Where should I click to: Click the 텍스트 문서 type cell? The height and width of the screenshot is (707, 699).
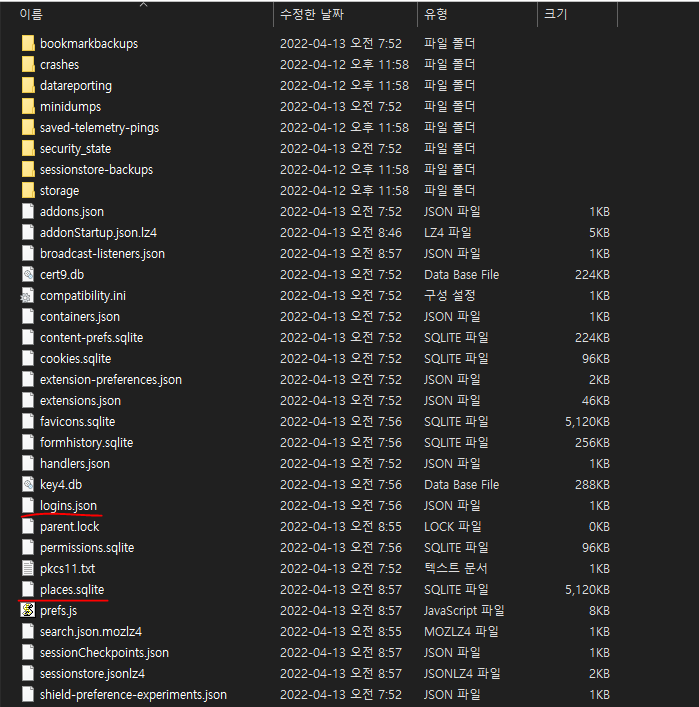(455, 569)
